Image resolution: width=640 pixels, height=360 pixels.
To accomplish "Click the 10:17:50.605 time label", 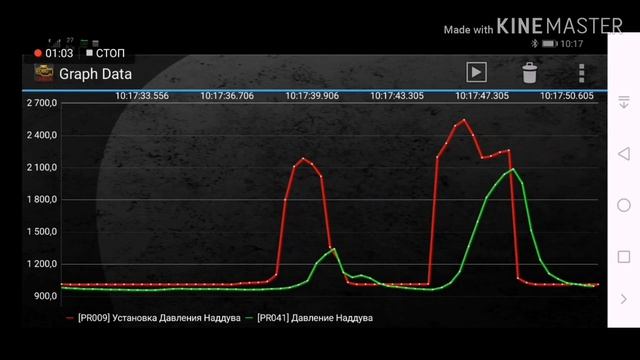I will [x=567, y=96].
